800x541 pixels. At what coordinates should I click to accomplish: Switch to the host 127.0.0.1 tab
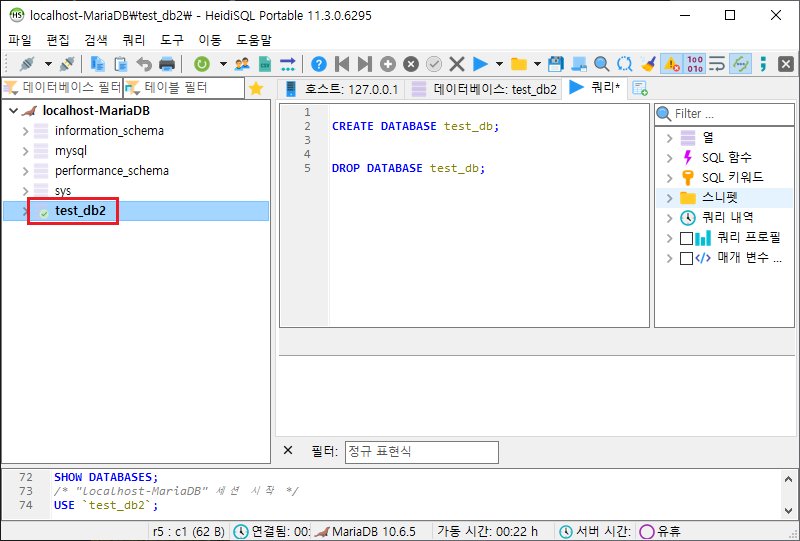click(x=341, y=89)
